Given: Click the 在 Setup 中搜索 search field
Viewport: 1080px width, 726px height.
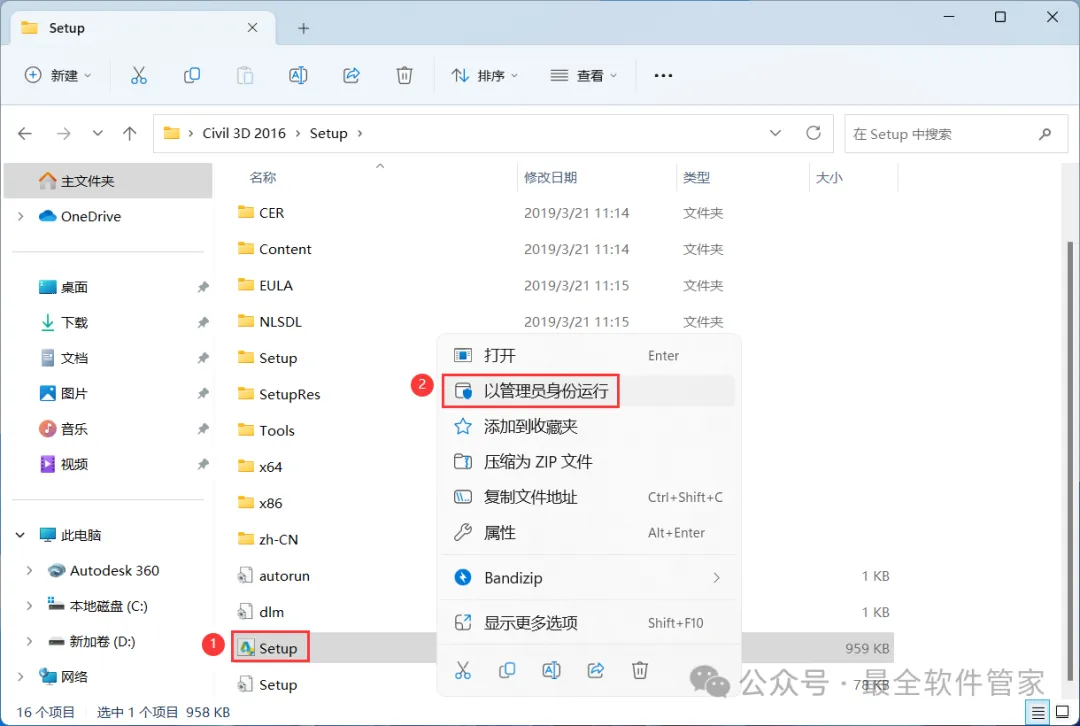Looking at the screenshot, I should 956,134.
